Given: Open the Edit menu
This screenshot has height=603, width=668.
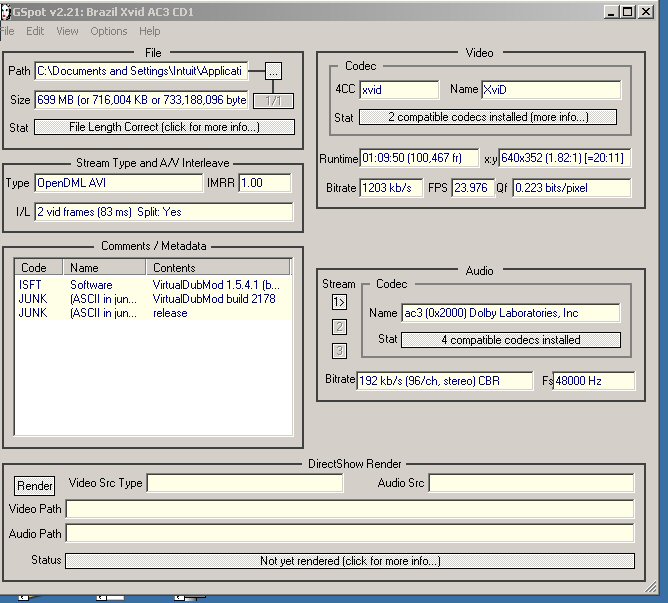Looking at the screenshot, I should click(x=35, y=31).
